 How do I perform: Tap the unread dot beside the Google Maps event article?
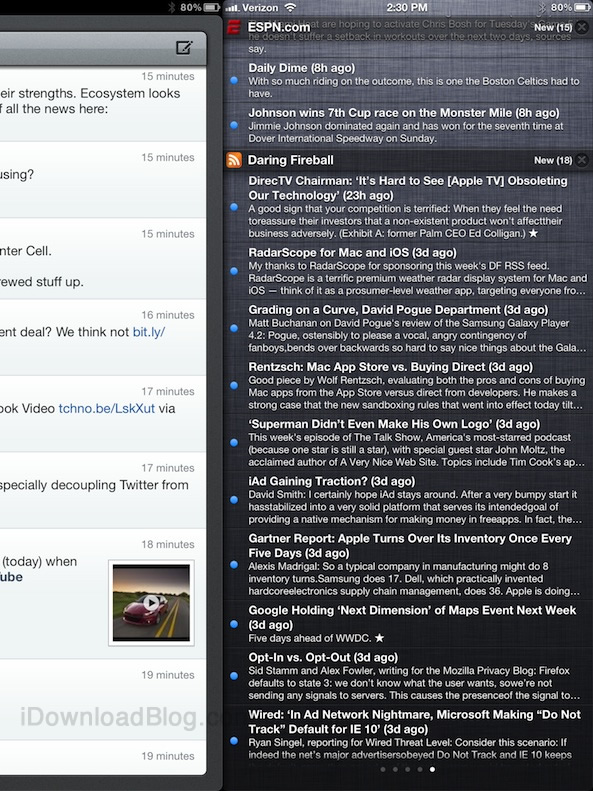point(234,624)
